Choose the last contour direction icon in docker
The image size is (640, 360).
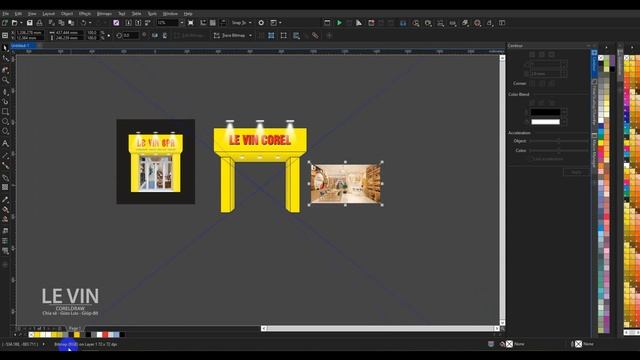pyautogui.click(x=551, y=54)
